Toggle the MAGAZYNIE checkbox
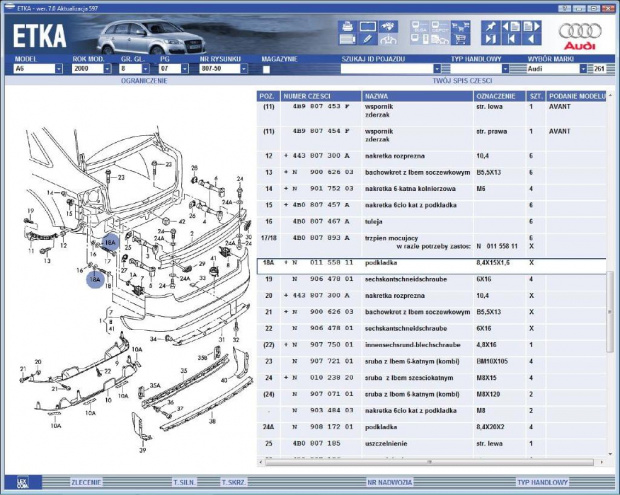620x495 pixels. pyautogui.click(x=267, y=70)
